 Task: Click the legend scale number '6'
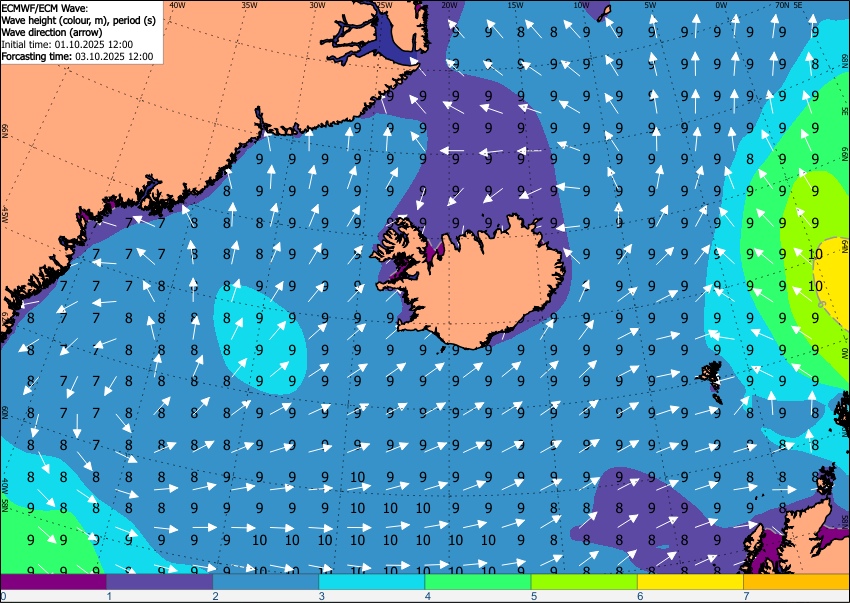[640, 596]
